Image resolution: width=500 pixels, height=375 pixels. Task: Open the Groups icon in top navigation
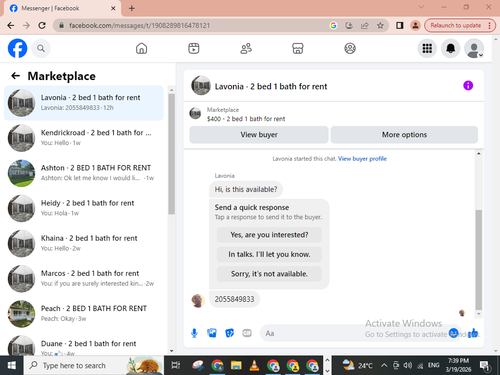350,49
